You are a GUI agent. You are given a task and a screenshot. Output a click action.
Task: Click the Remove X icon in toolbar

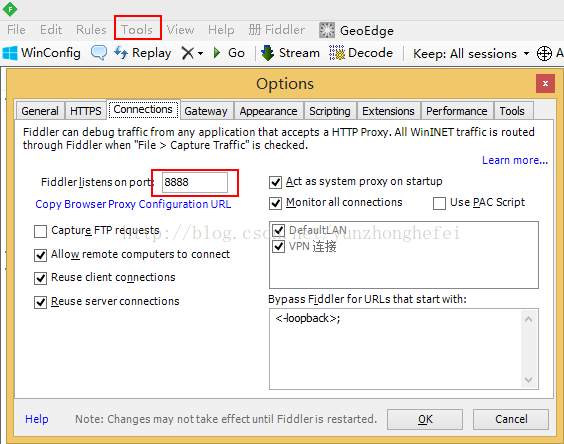[187, 53]
